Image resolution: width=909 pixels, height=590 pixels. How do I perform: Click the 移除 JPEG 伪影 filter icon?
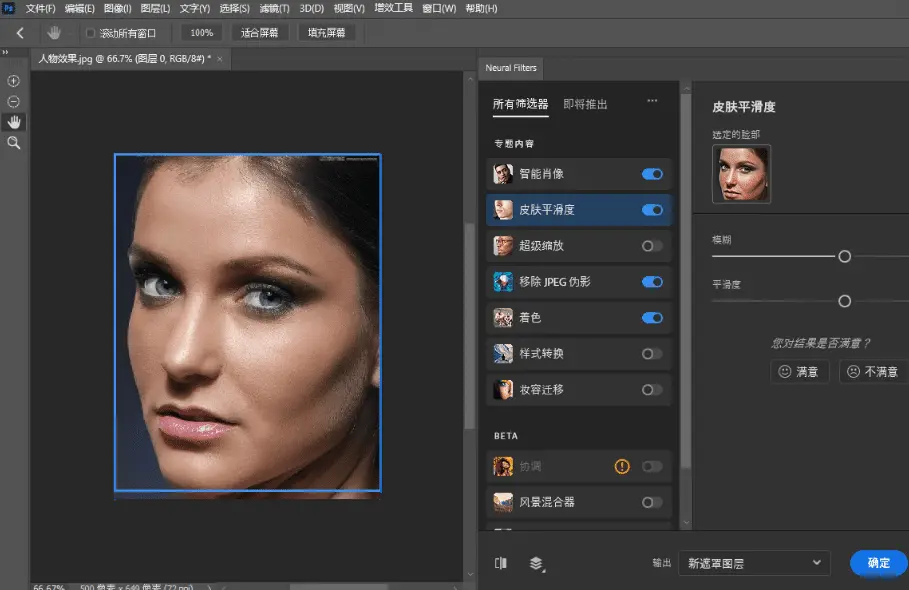click(x=503, y=282)
